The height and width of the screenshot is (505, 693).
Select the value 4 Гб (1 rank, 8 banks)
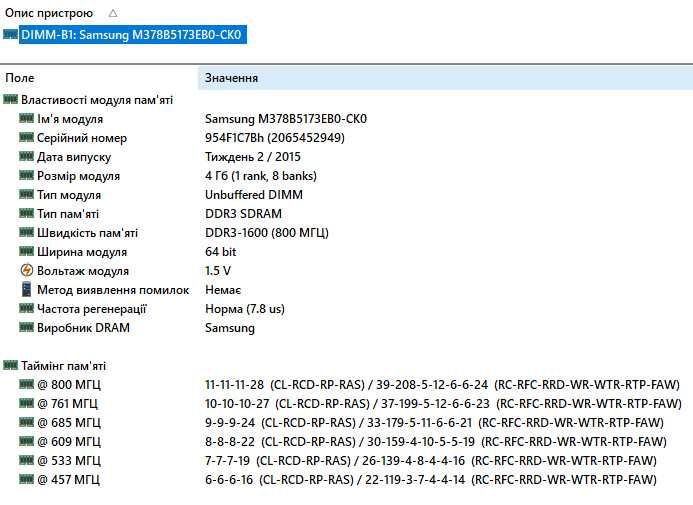click(261, 176)
